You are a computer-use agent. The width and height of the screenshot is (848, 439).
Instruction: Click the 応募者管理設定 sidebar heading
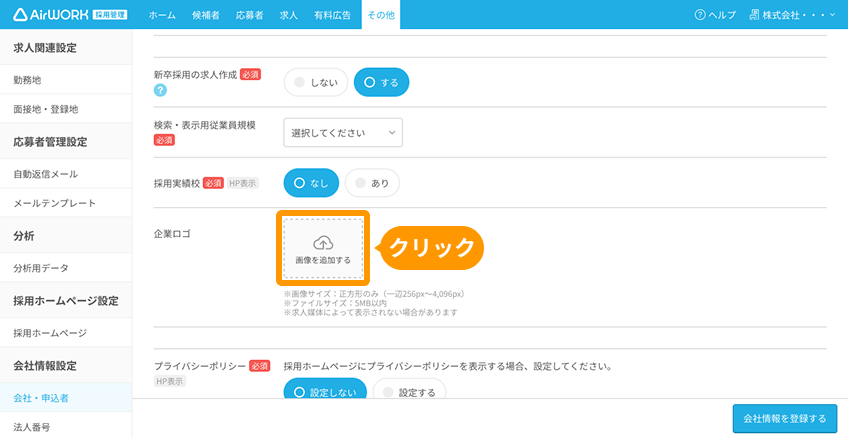(50, 142)
